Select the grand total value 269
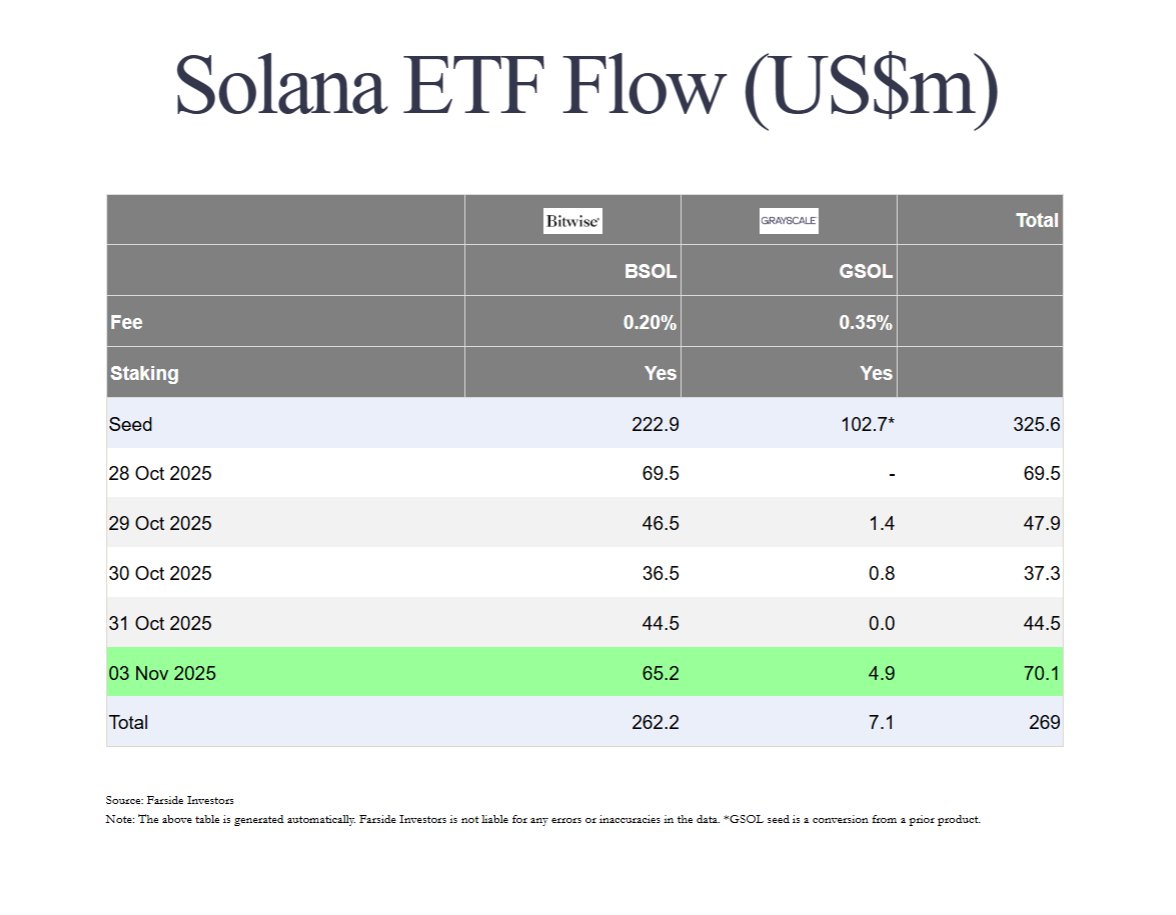 [x=1044, y=722]
